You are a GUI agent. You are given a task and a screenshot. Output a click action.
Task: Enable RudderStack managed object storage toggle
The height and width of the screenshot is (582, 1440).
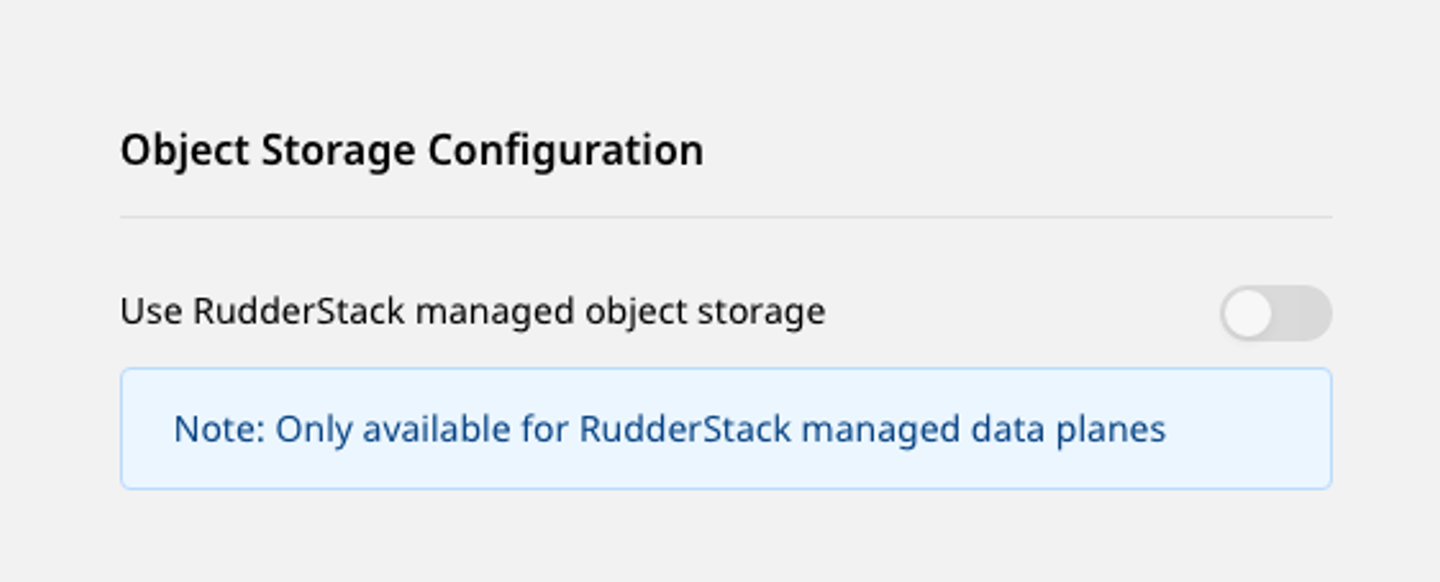click(1275, 314)
